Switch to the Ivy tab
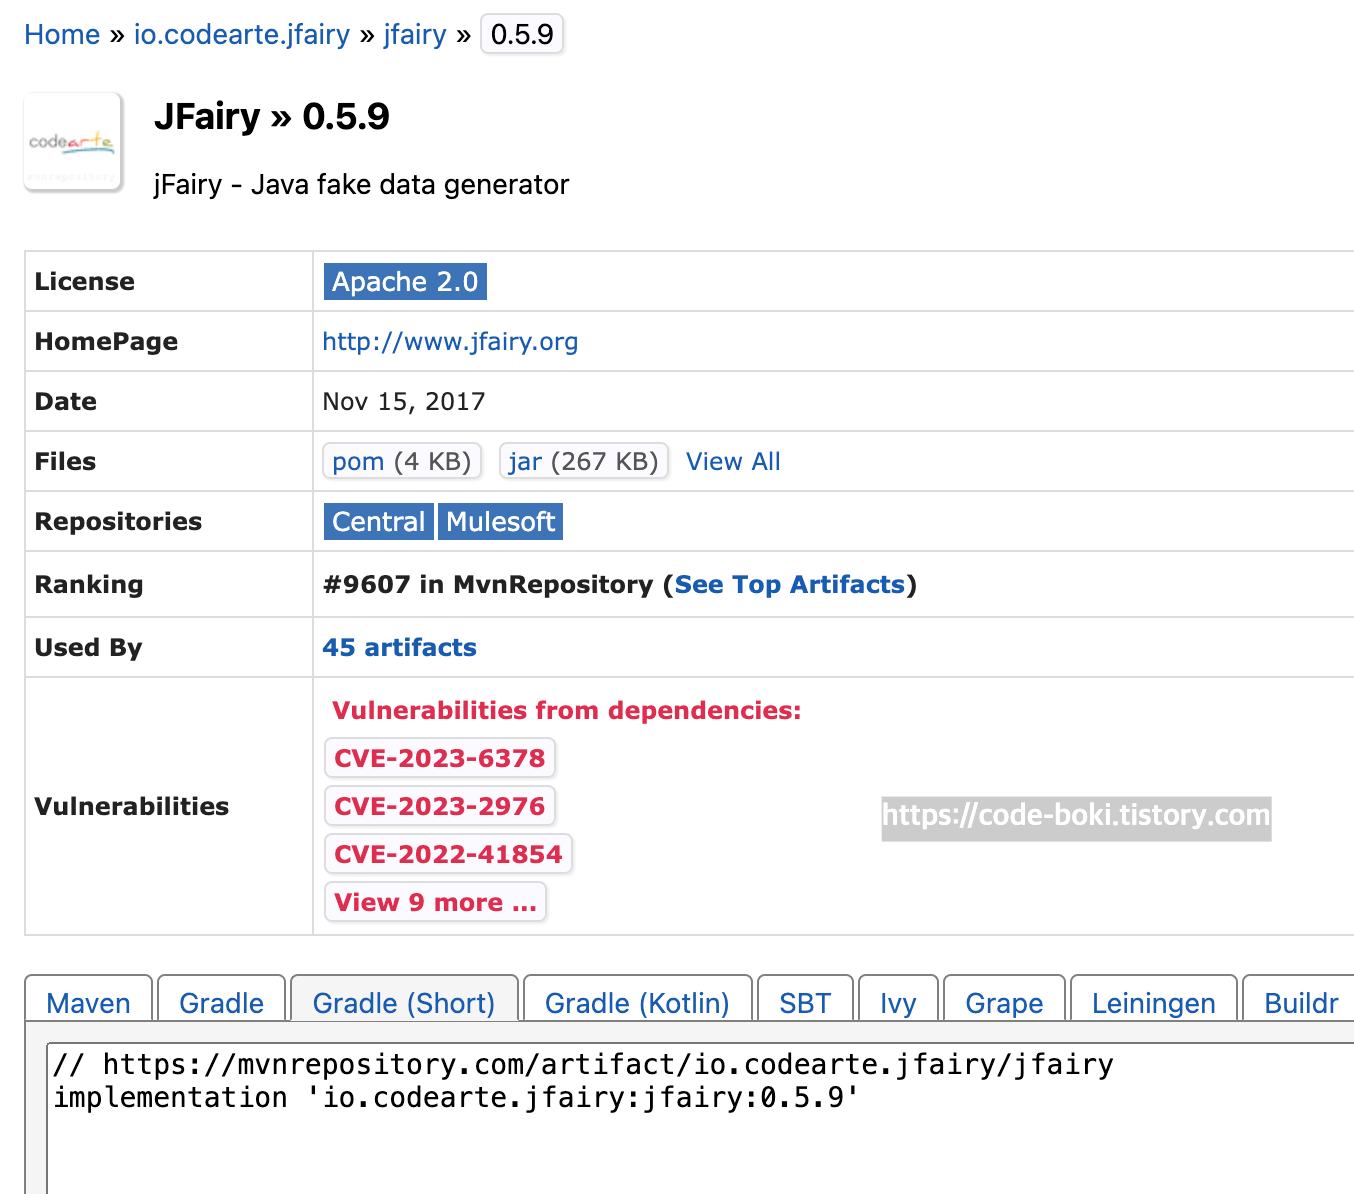 coord(898,1000)
